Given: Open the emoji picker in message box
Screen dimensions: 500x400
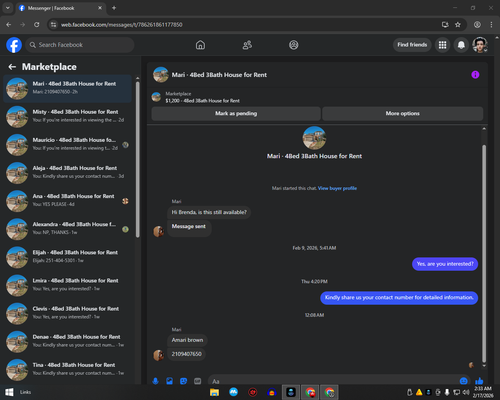Looking at the screenshot, I should 463,381.
